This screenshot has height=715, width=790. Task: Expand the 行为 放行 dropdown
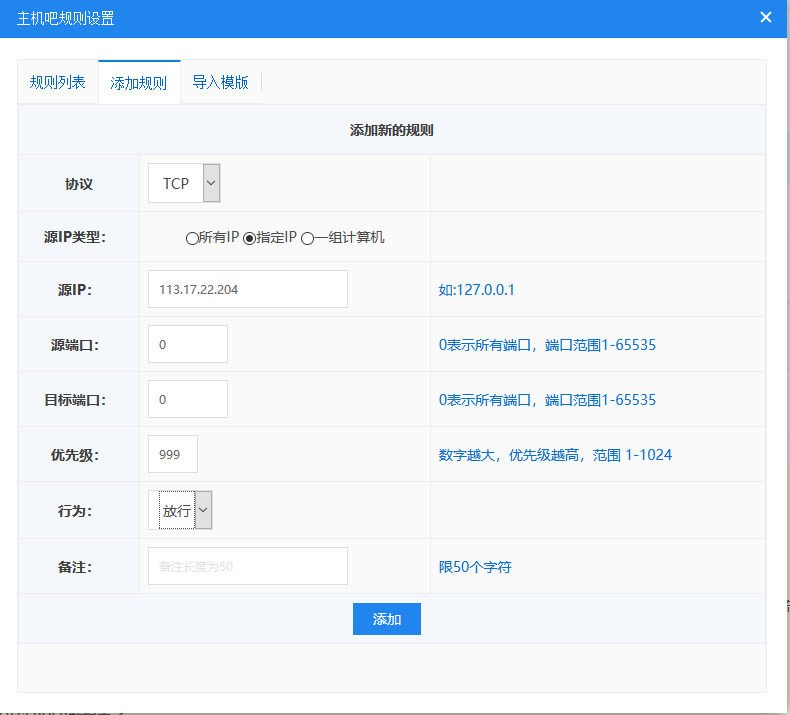coord(180,510)
